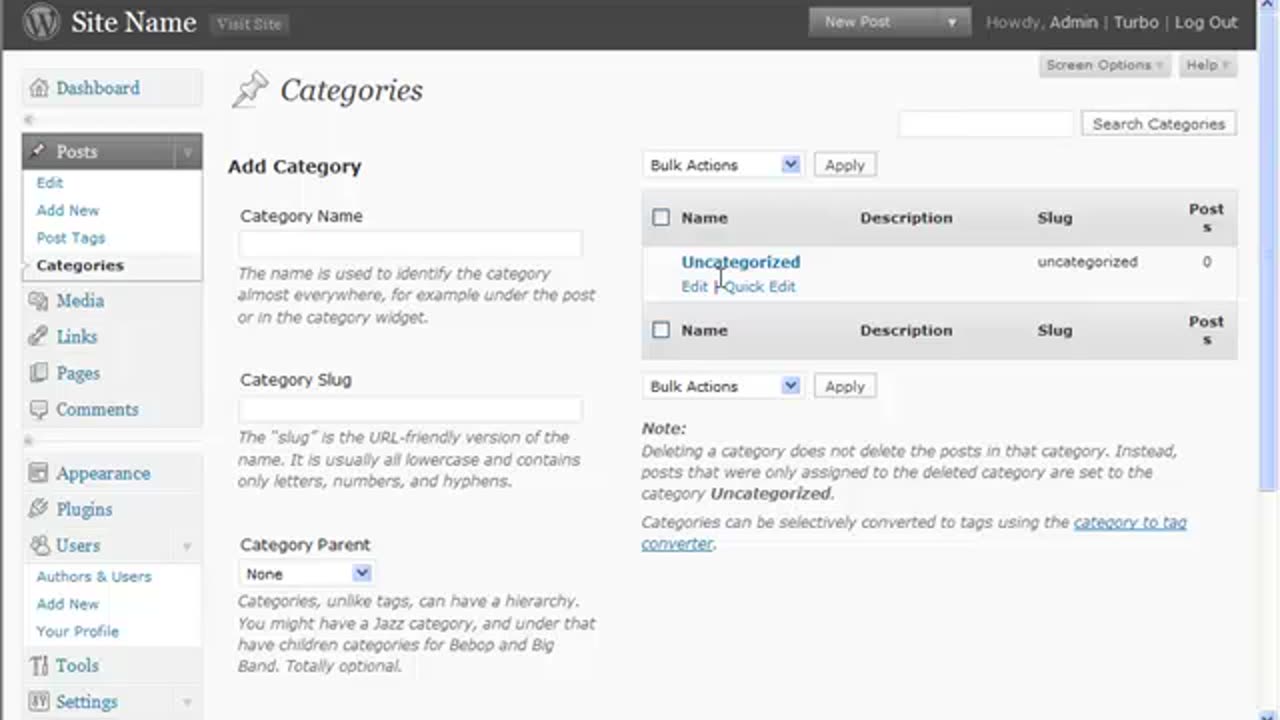Collapse the Users menu arrow
The image size is (1280, 720).
coord(187,546)
